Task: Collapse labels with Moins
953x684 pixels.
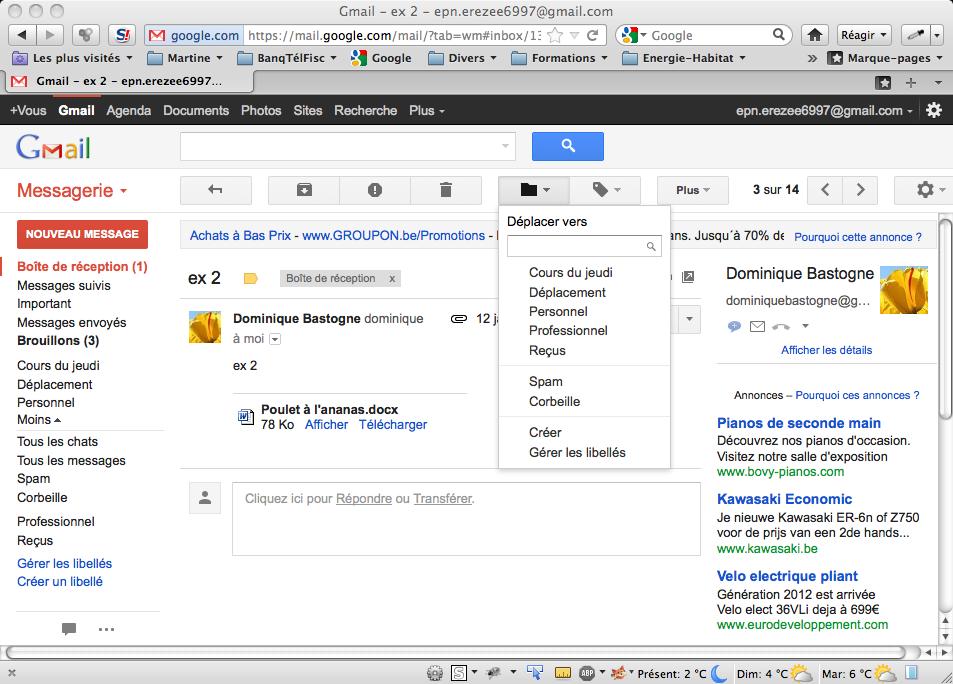Action: click(x=39, y=420)
